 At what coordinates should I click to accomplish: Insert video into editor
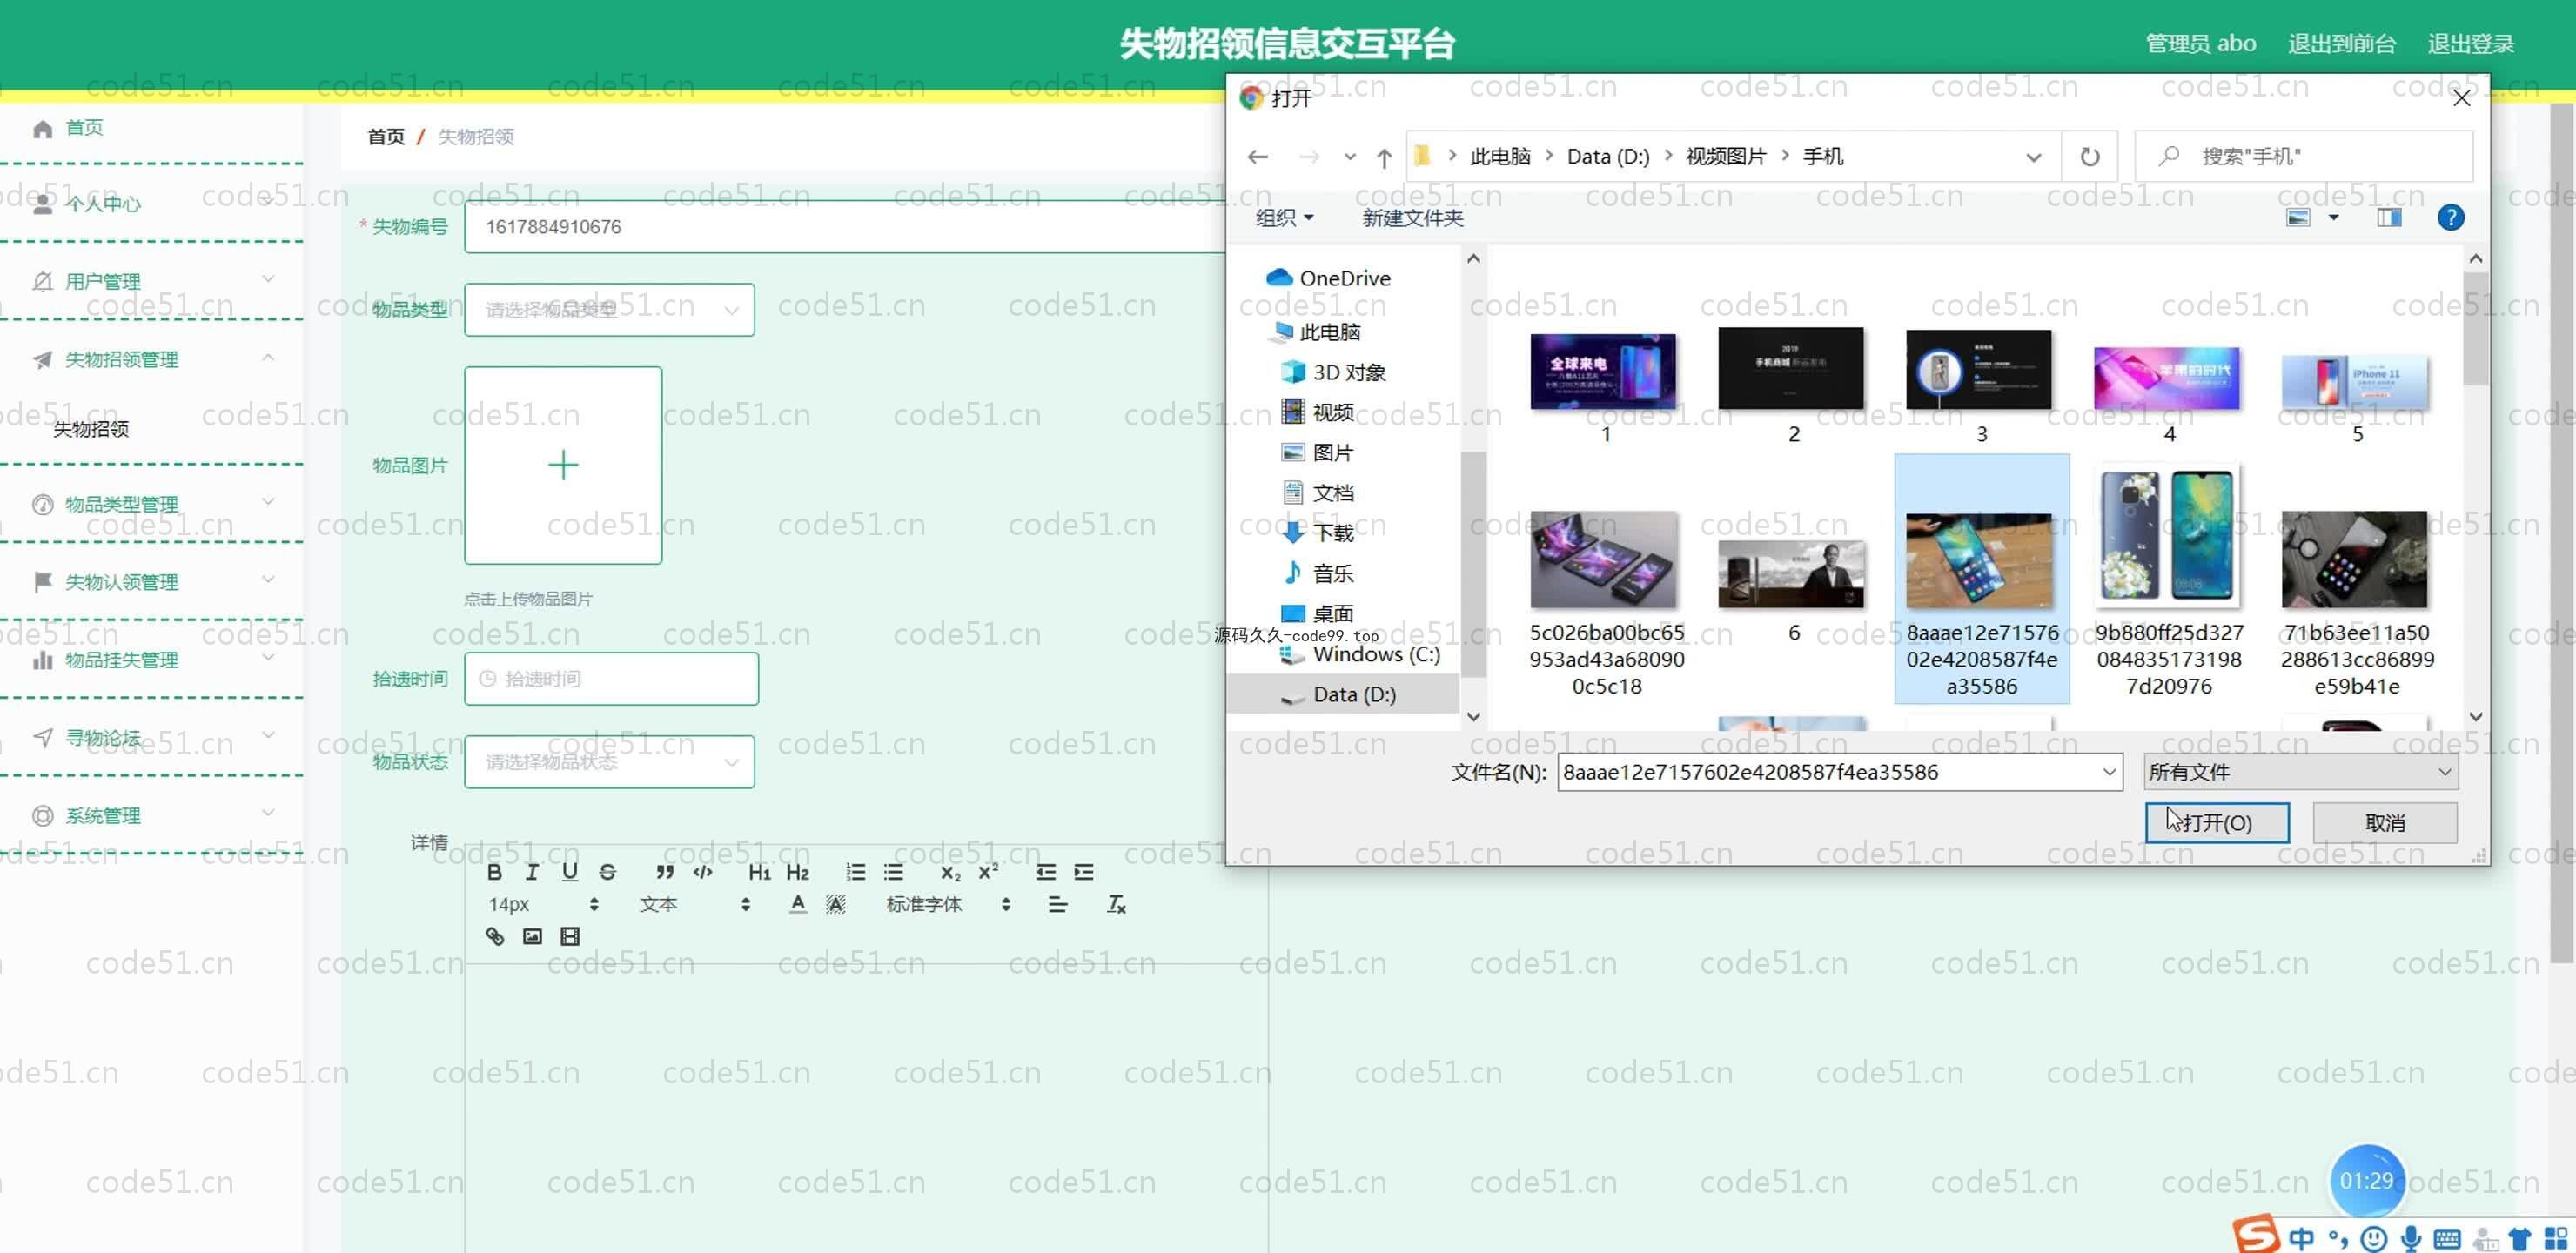point(569,936)
